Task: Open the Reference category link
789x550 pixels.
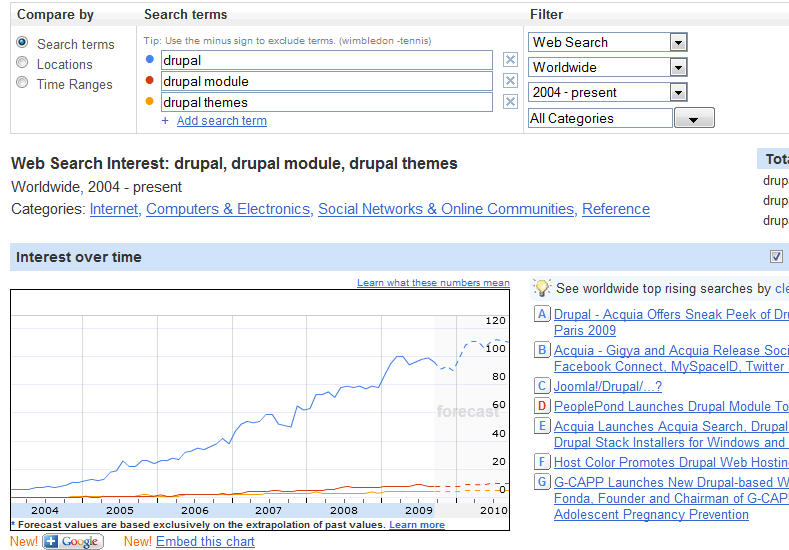Action: 616,209
